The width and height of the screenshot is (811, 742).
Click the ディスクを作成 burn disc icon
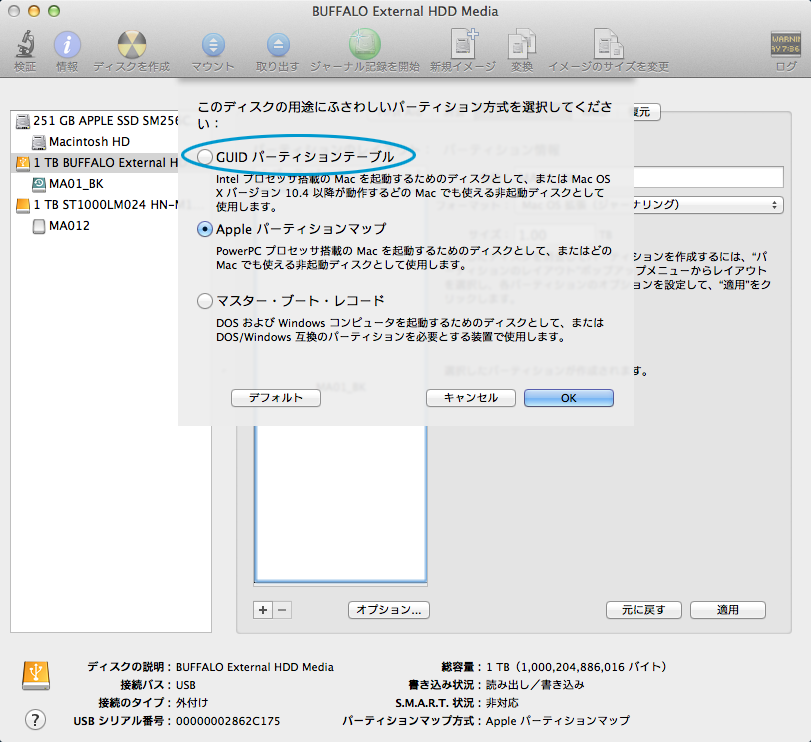coord(131,45)
